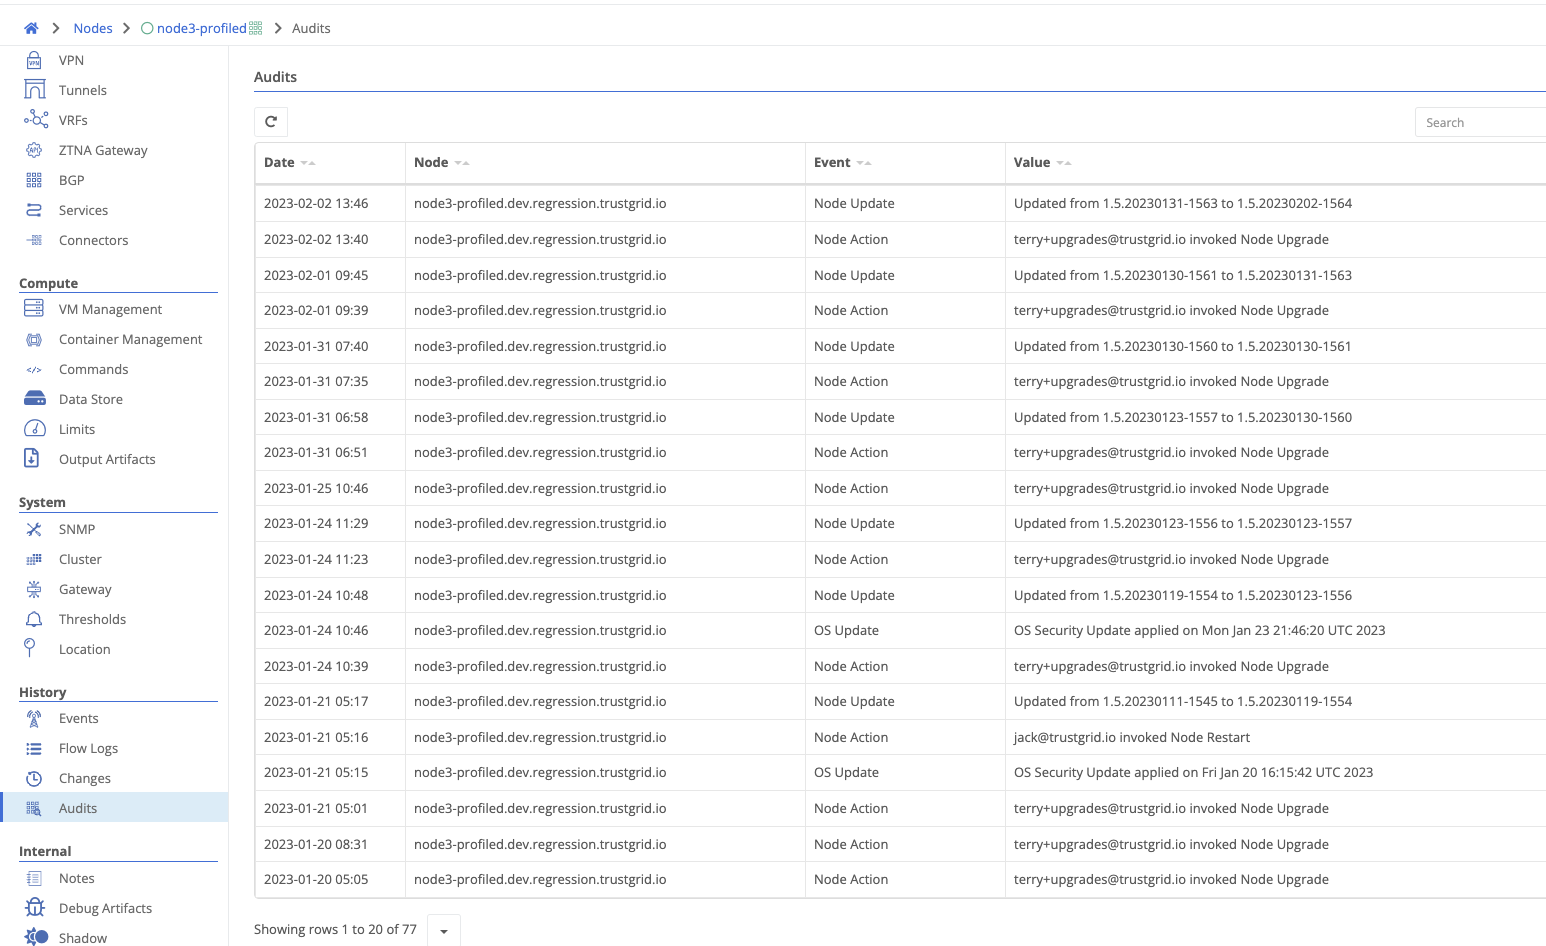1546x946 pixels.
Task: Select Output Artifacts in sidebar
Action: click(x=107, y=459)
